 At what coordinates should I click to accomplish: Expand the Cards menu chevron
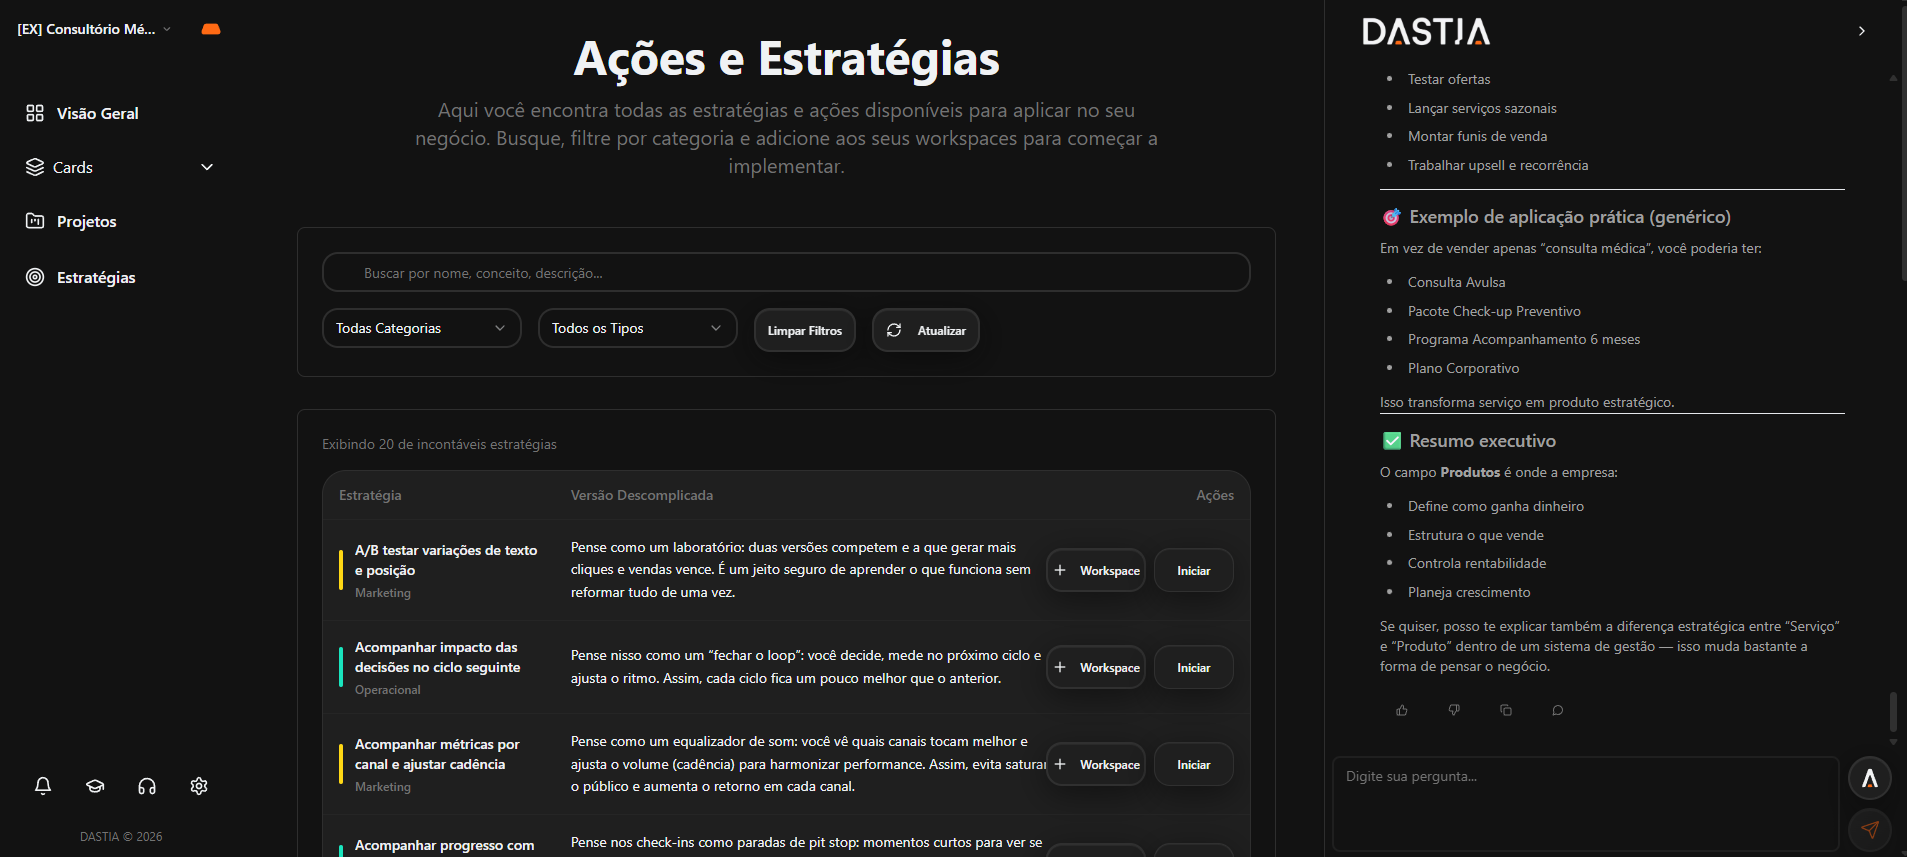tap(207, 167)
